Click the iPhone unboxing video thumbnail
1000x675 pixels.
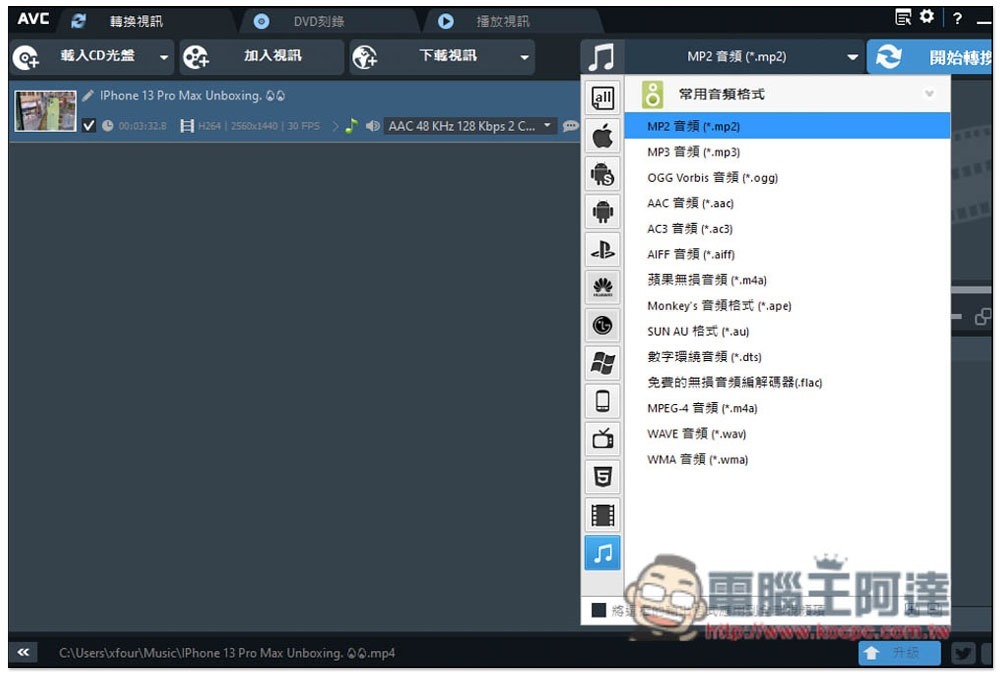point(45,111)
